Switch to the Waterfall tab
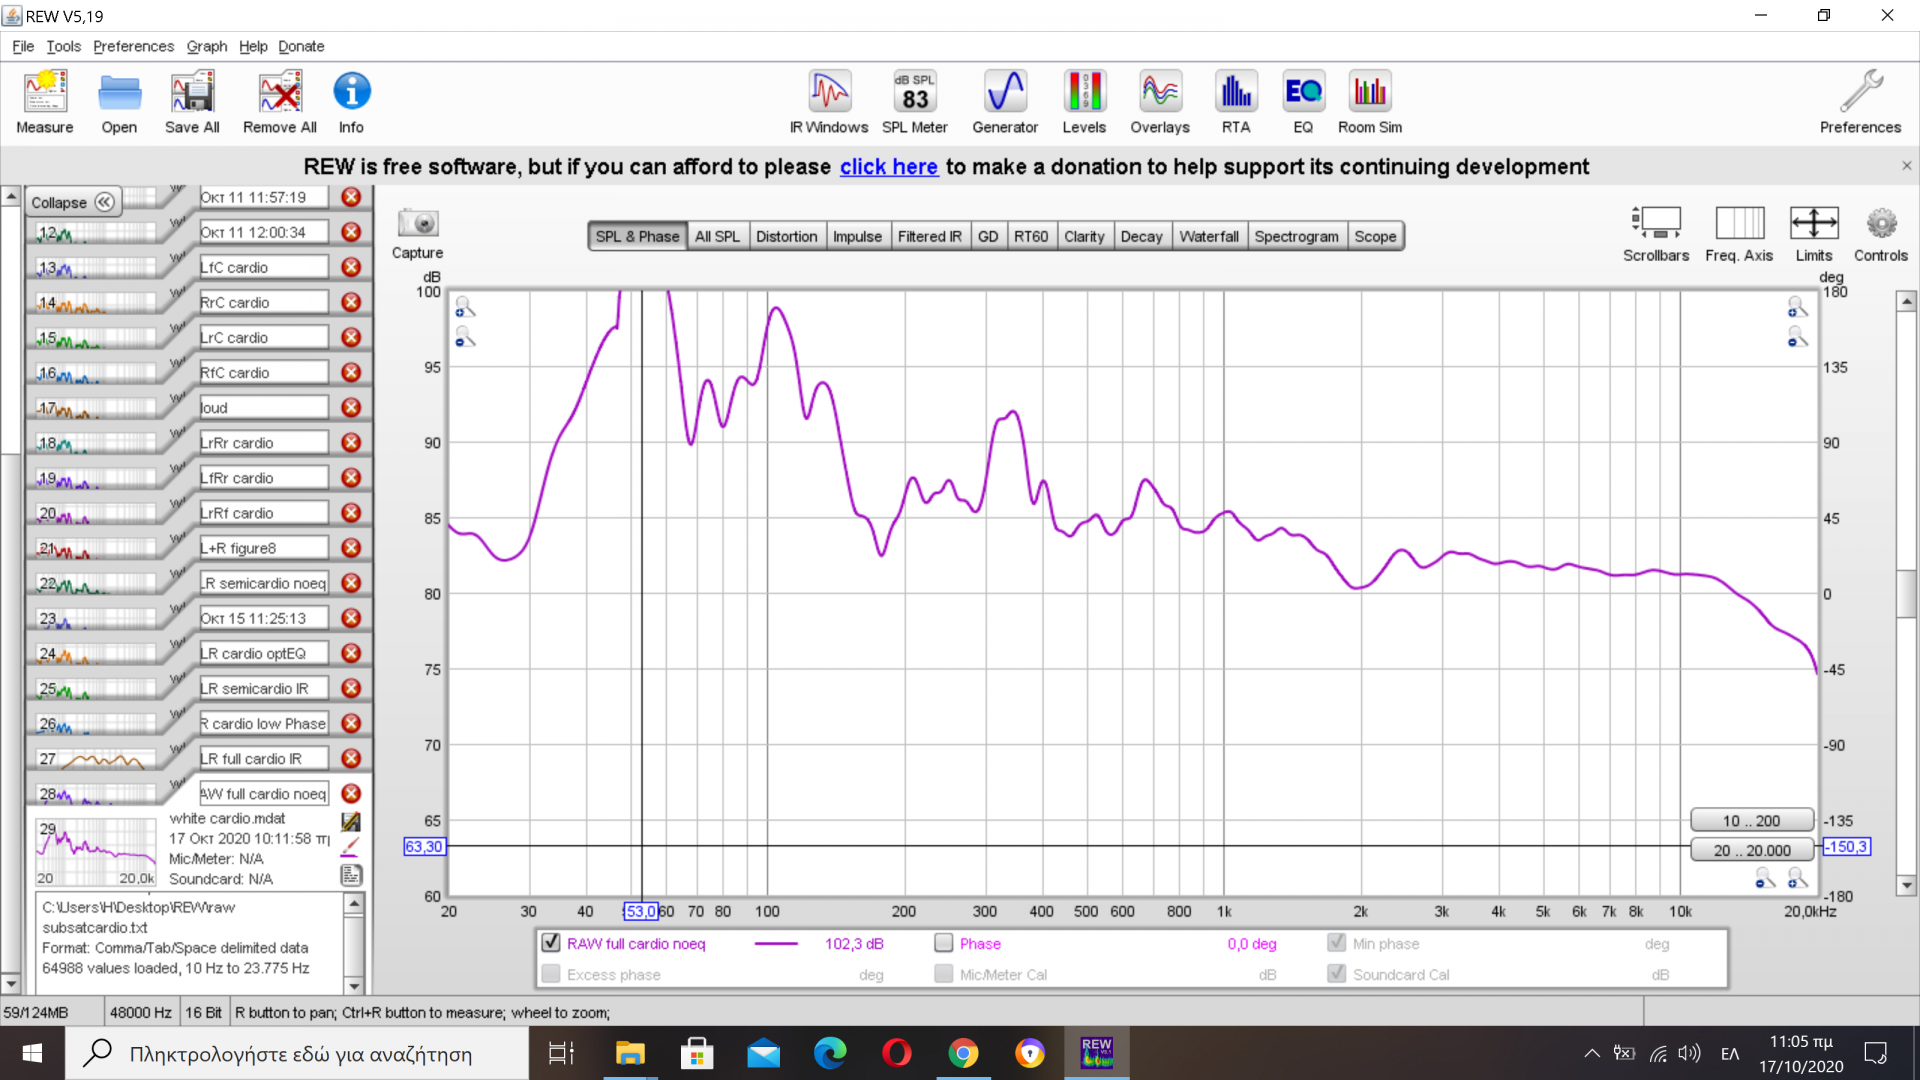The image size is (1920, 1080). point(1208,236)
